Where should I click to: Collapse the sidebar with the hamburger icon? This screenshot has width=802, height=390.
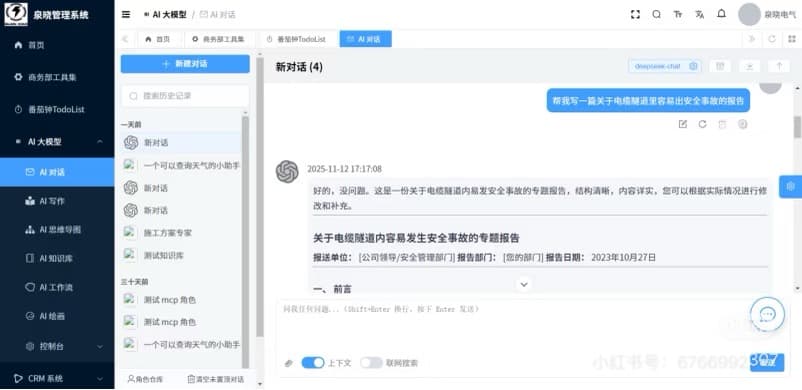tap(126, 14)
